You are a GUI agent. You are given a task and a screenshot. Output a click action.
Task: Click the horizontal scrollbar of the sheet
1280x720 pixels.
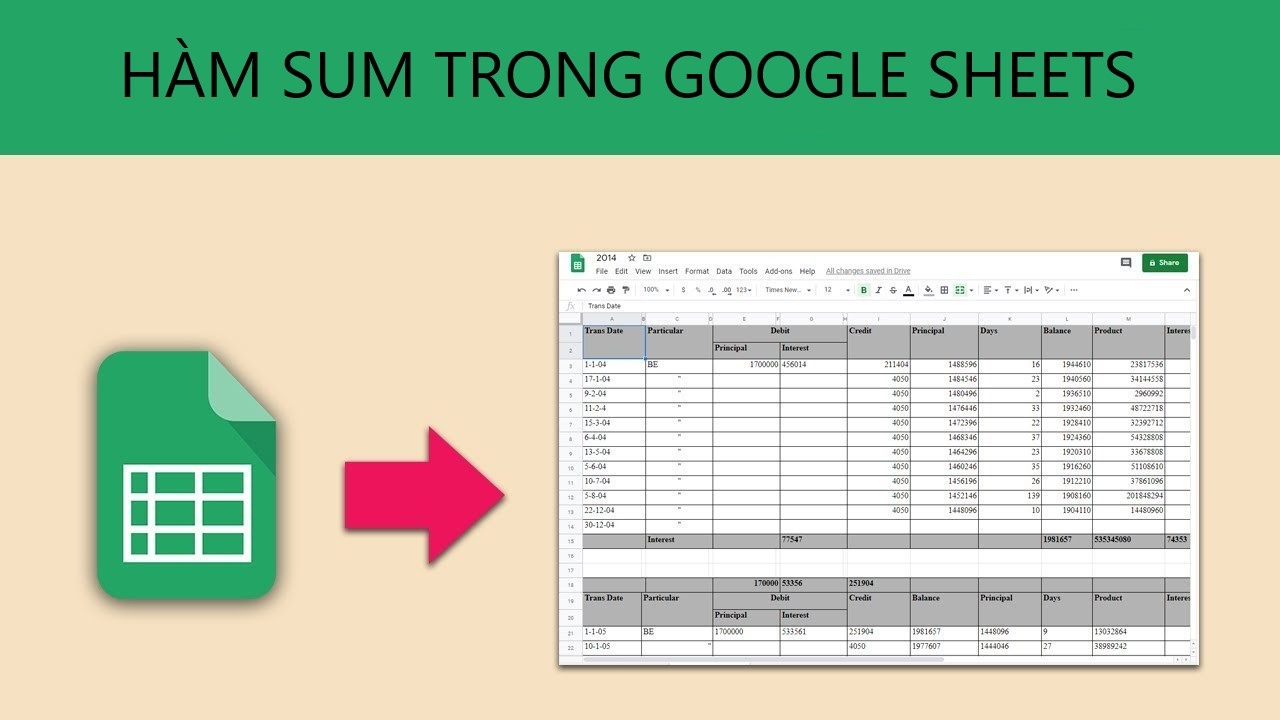pos(763,660)
